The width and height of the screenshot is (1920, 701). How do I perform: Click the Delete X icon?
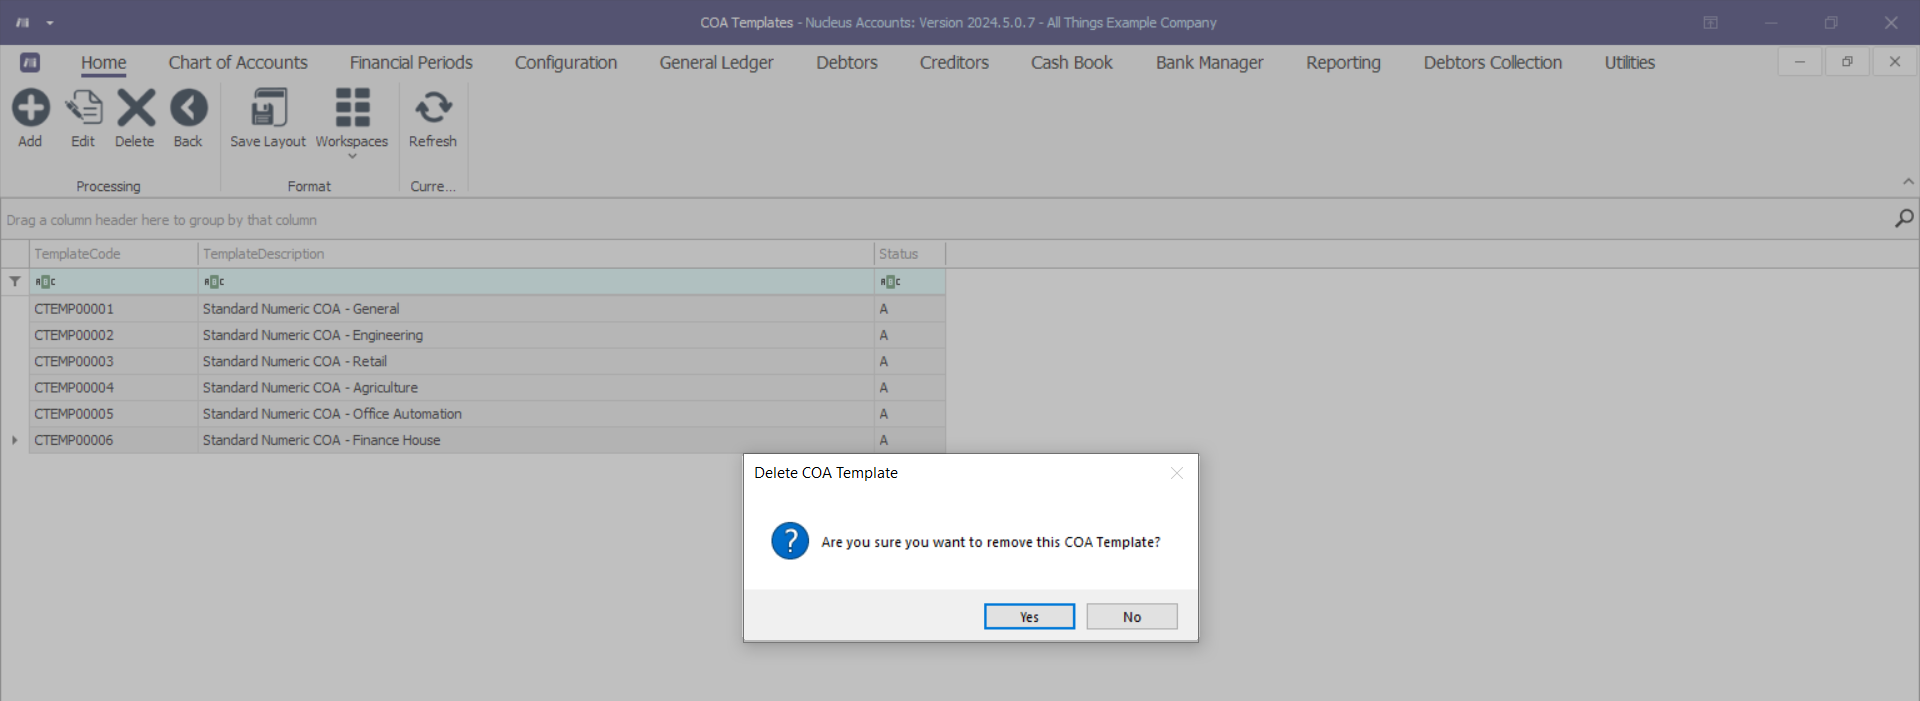click(x=136, y=108)
